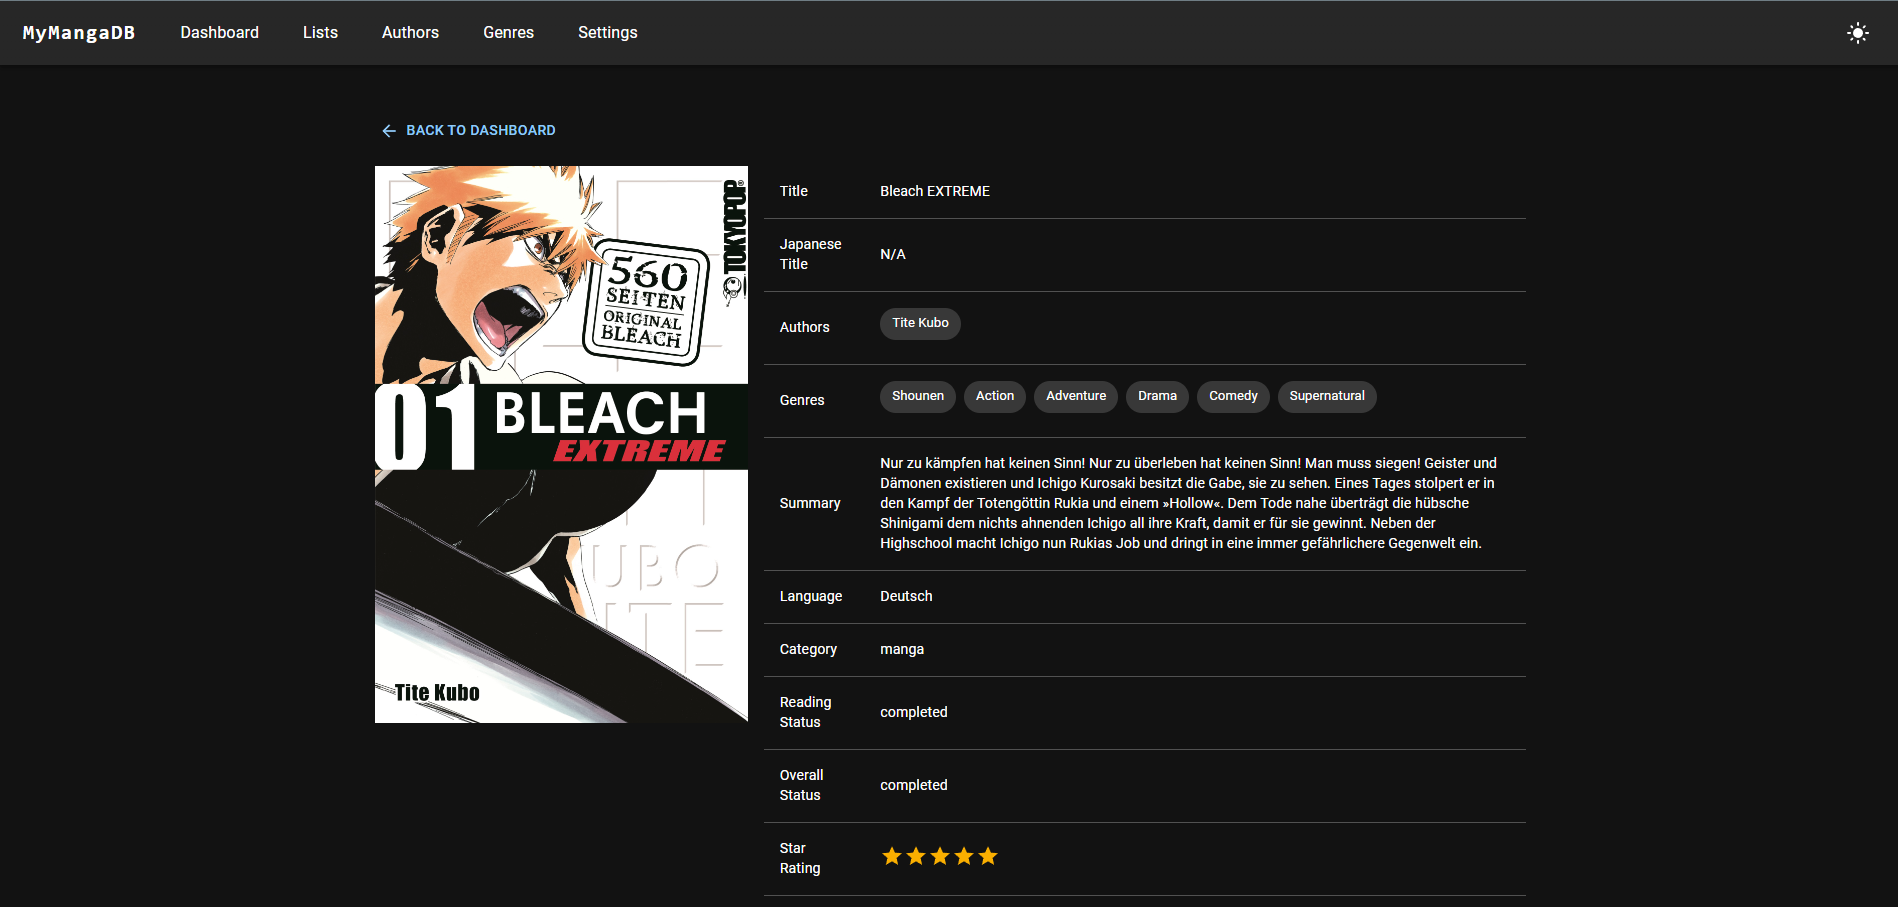Open the Dashboard menu item
Viewport: 1898px width, 907px height.
220,33
